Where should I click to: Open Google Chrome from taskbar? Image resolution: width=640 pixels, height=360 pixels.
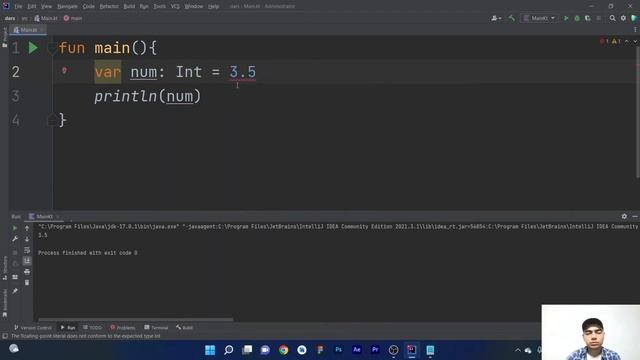[283, 350]
